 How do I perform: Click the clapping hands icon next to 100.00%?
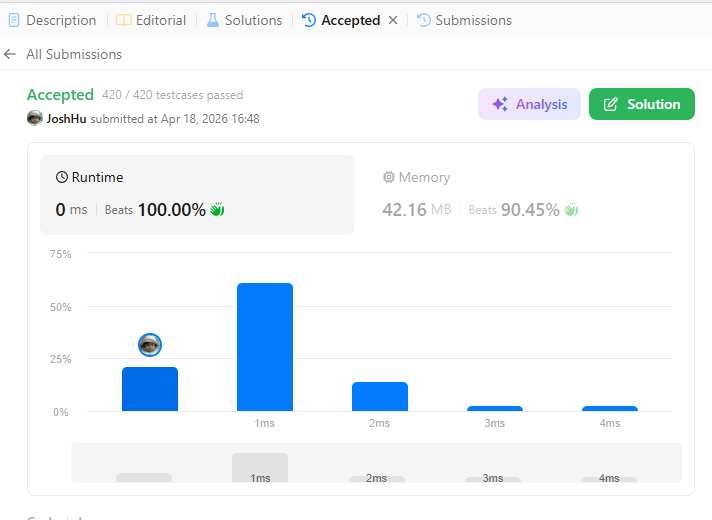pos(217,209)
